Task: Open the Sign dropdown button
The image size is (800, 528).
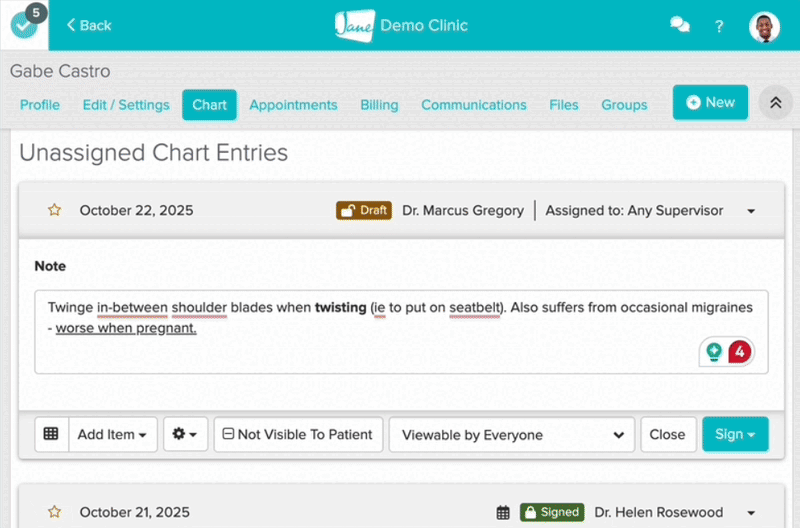Action: [735, 435]
